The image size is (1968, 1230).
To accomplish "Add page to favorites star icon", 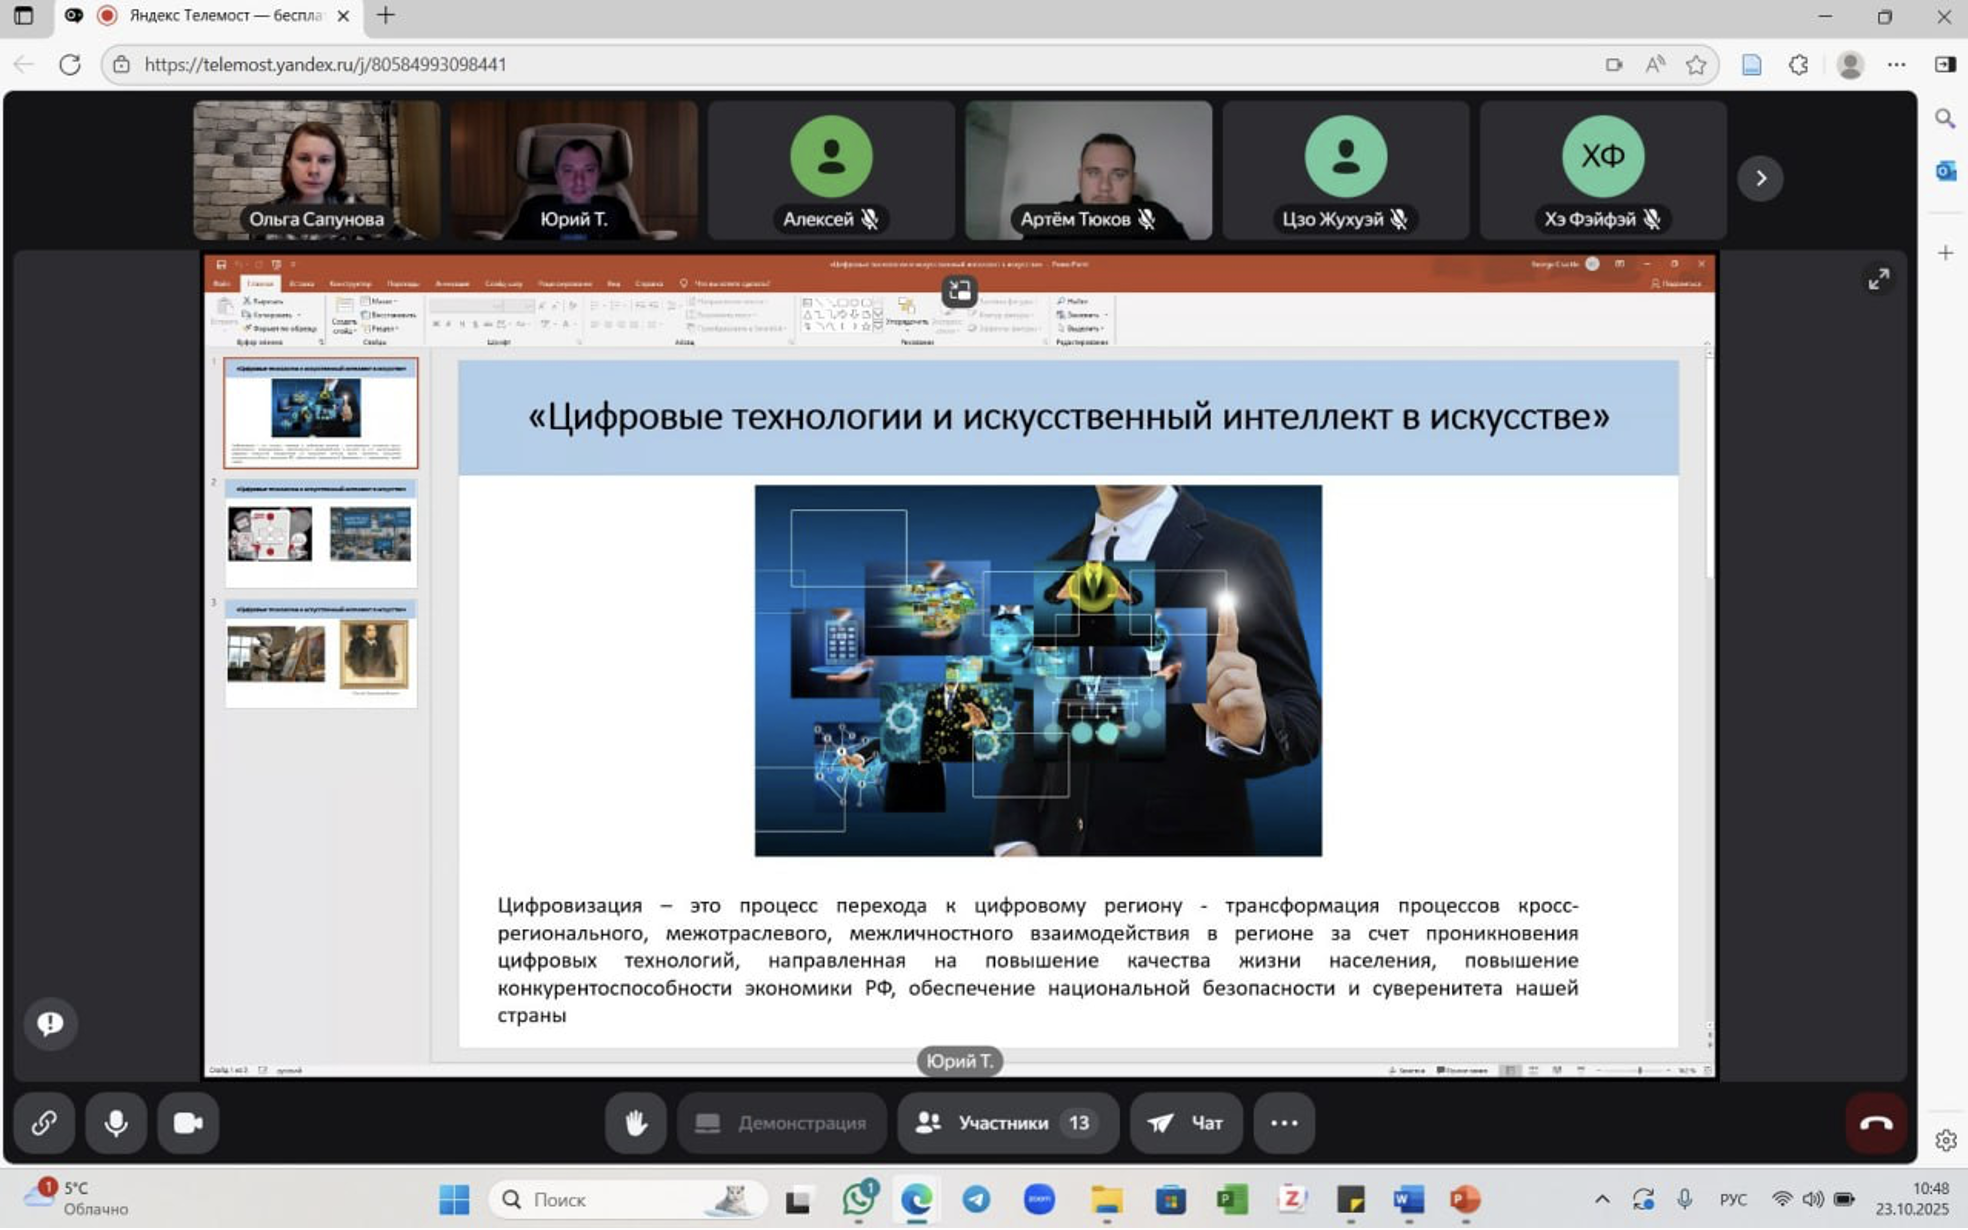I will tap(1696, 65).
